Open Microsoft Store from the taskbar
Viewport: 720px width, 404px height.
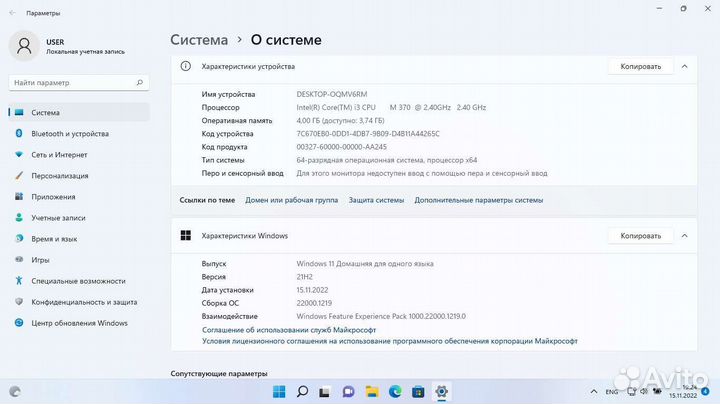pyautogui.click(x=418, y=392)
